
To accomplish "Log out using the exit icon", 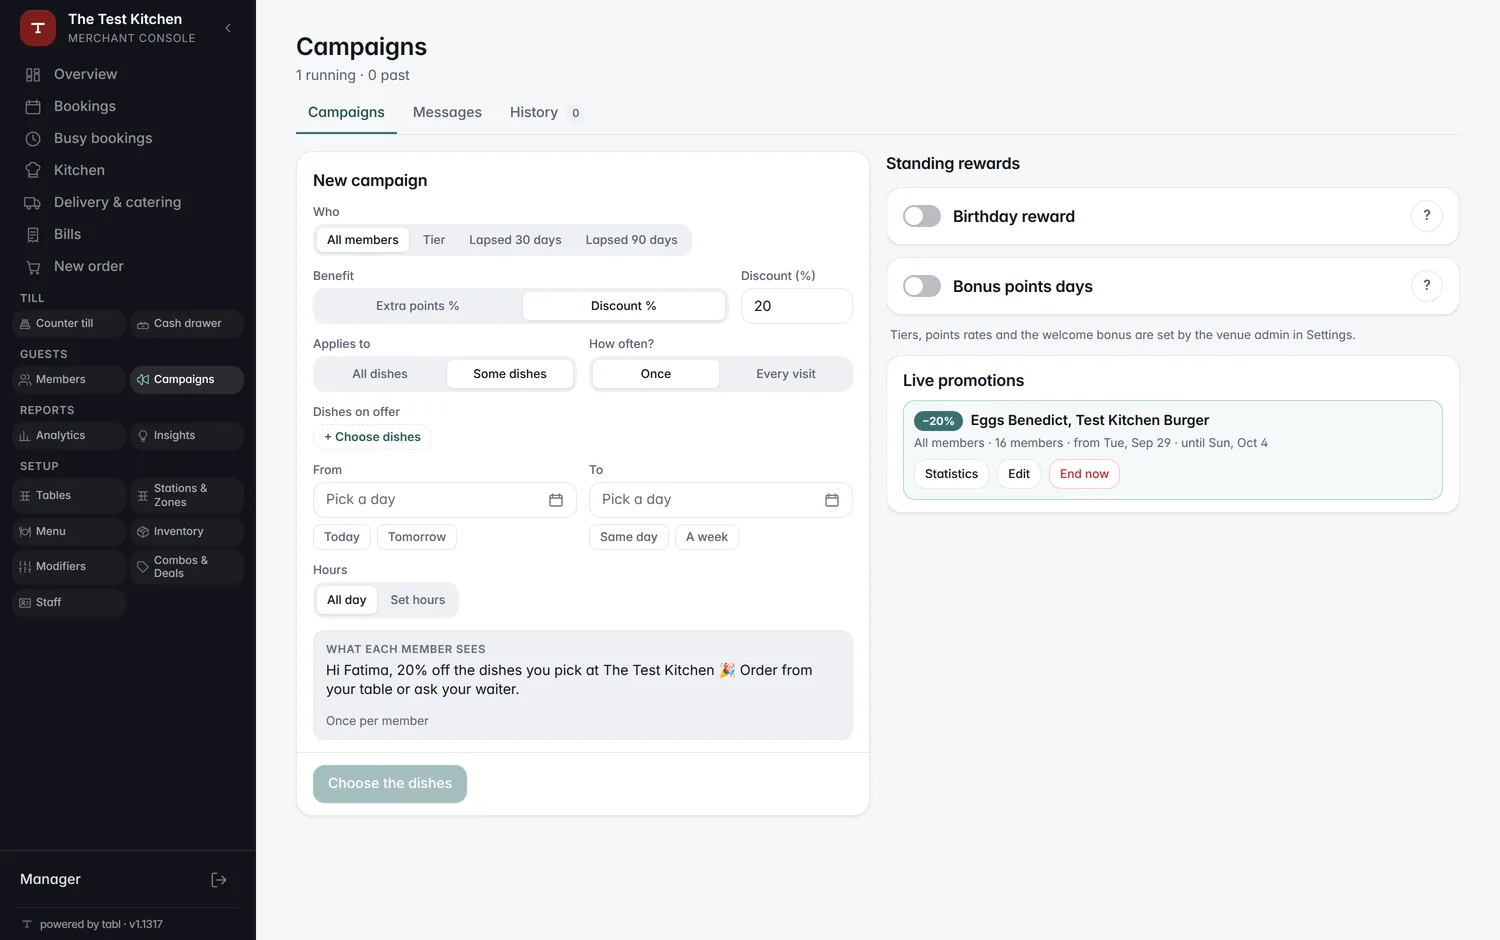I will tap(219, 880).
